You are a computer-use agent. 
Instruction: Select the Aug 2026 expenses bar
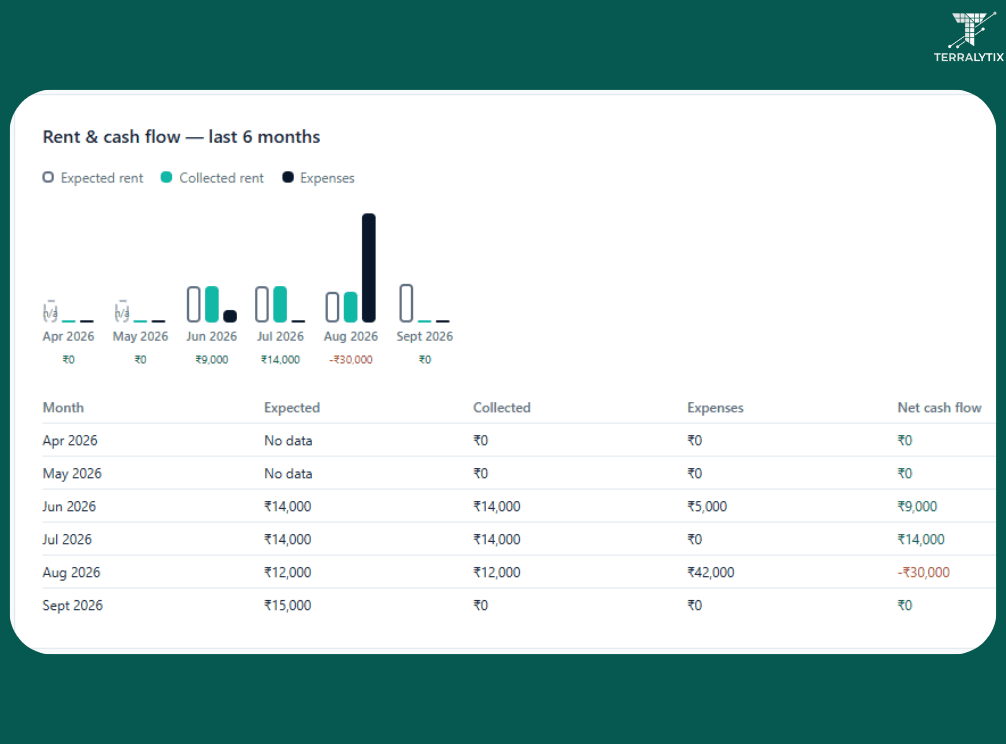click(x=369, y=267)
